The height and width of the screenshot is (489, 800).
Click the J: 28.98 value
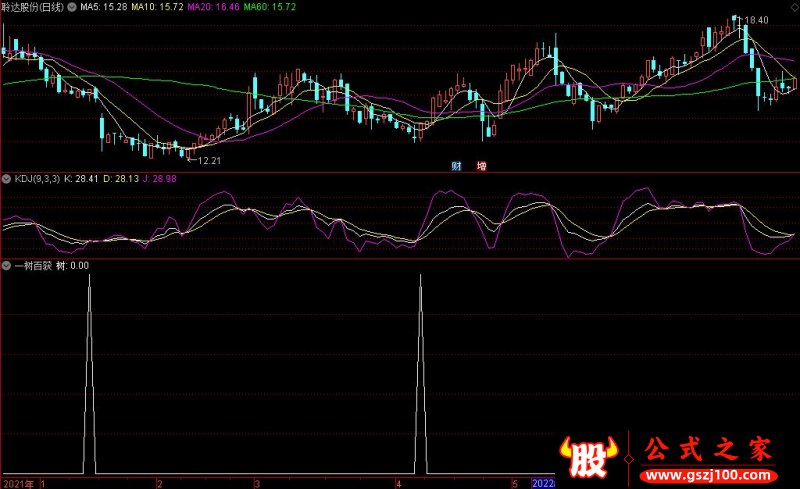pyautogui.click(x=160, y=179)
